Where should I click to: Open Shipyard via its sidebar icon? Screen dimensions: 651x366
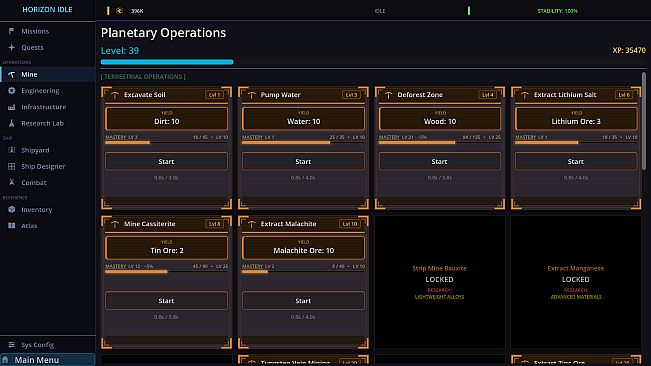tap(12, 150)
